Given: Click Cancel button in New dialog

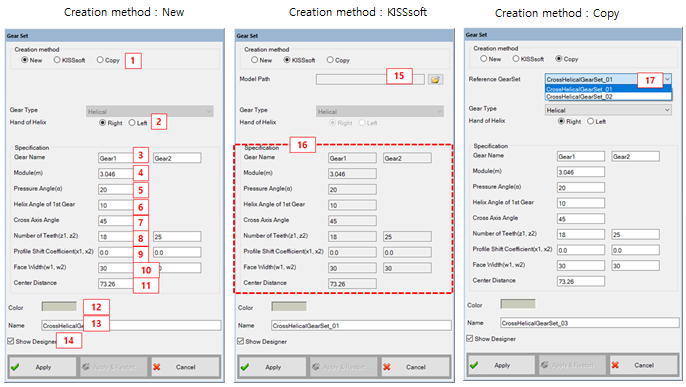Looking at the screenshot, I should point(185,367).
